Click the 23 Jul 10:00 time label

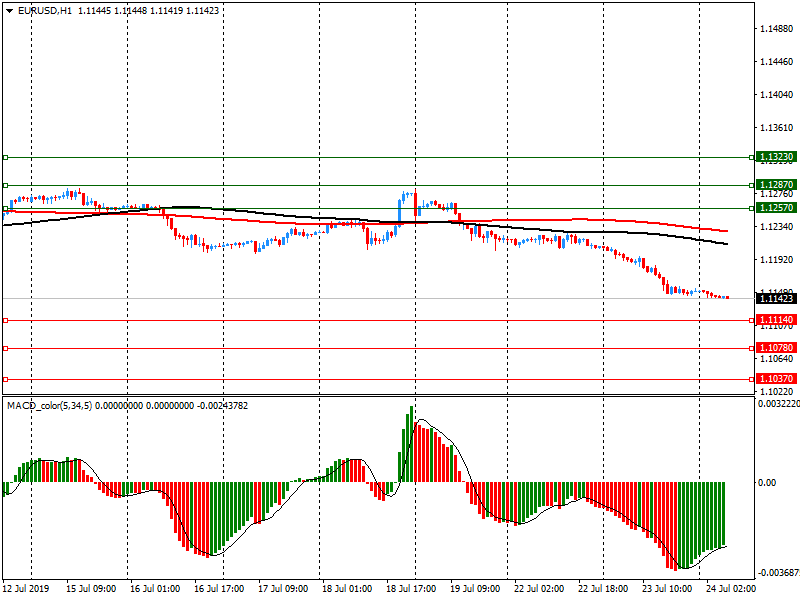[667, 588]
